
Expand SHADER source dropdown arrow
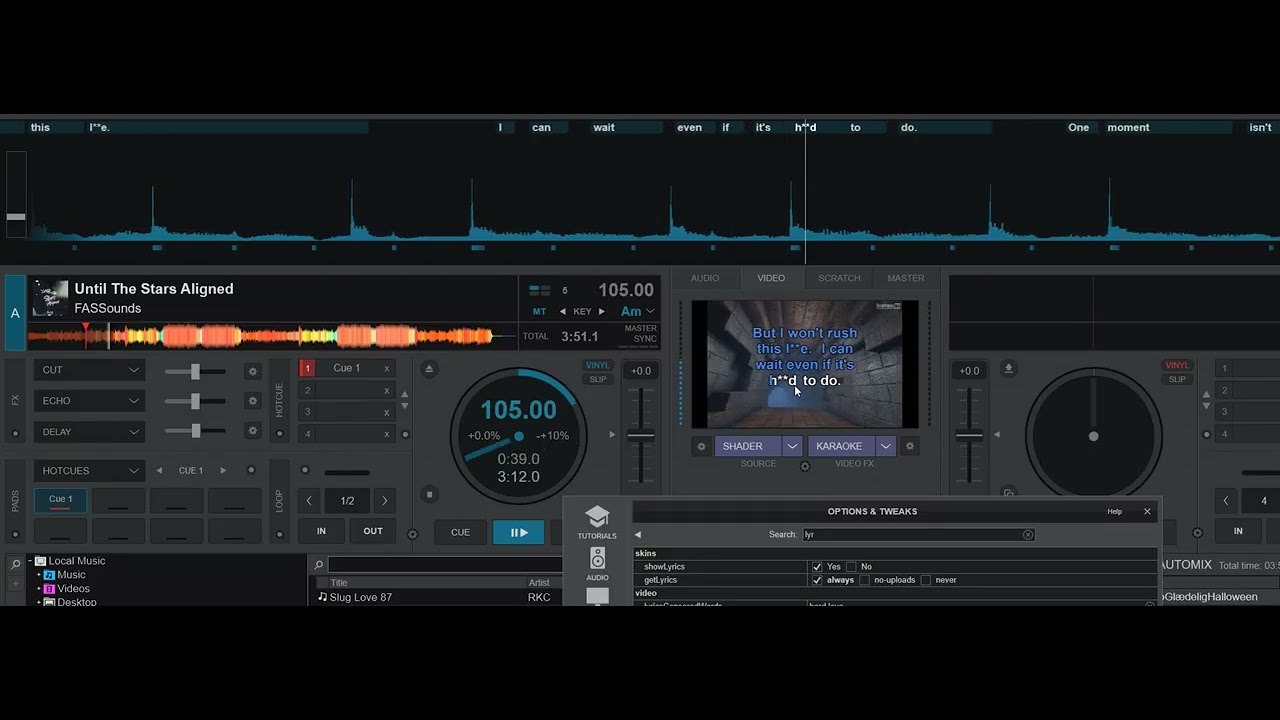click(792, 446)
